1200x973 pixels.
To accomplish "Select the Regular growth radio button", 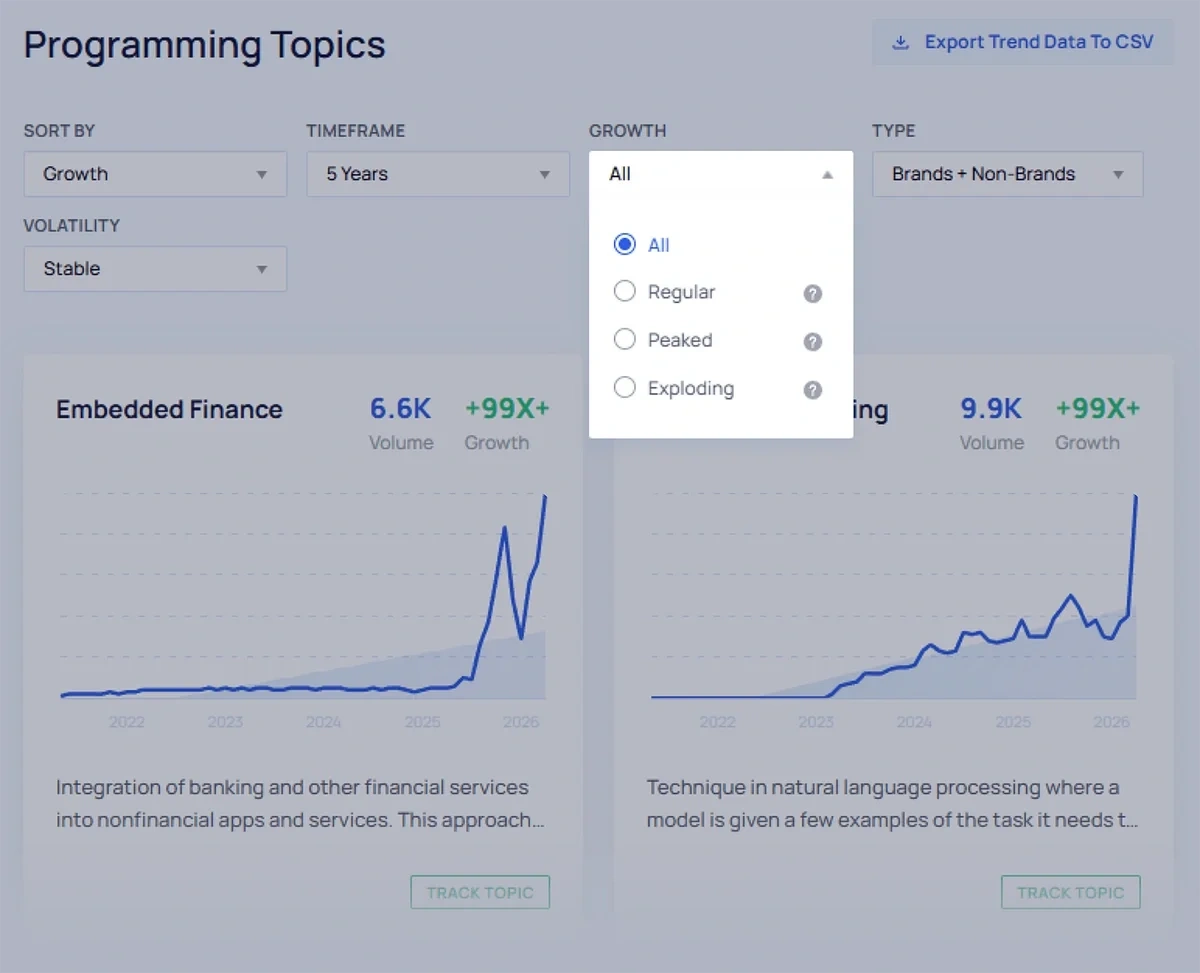I will tap(624, 292).
